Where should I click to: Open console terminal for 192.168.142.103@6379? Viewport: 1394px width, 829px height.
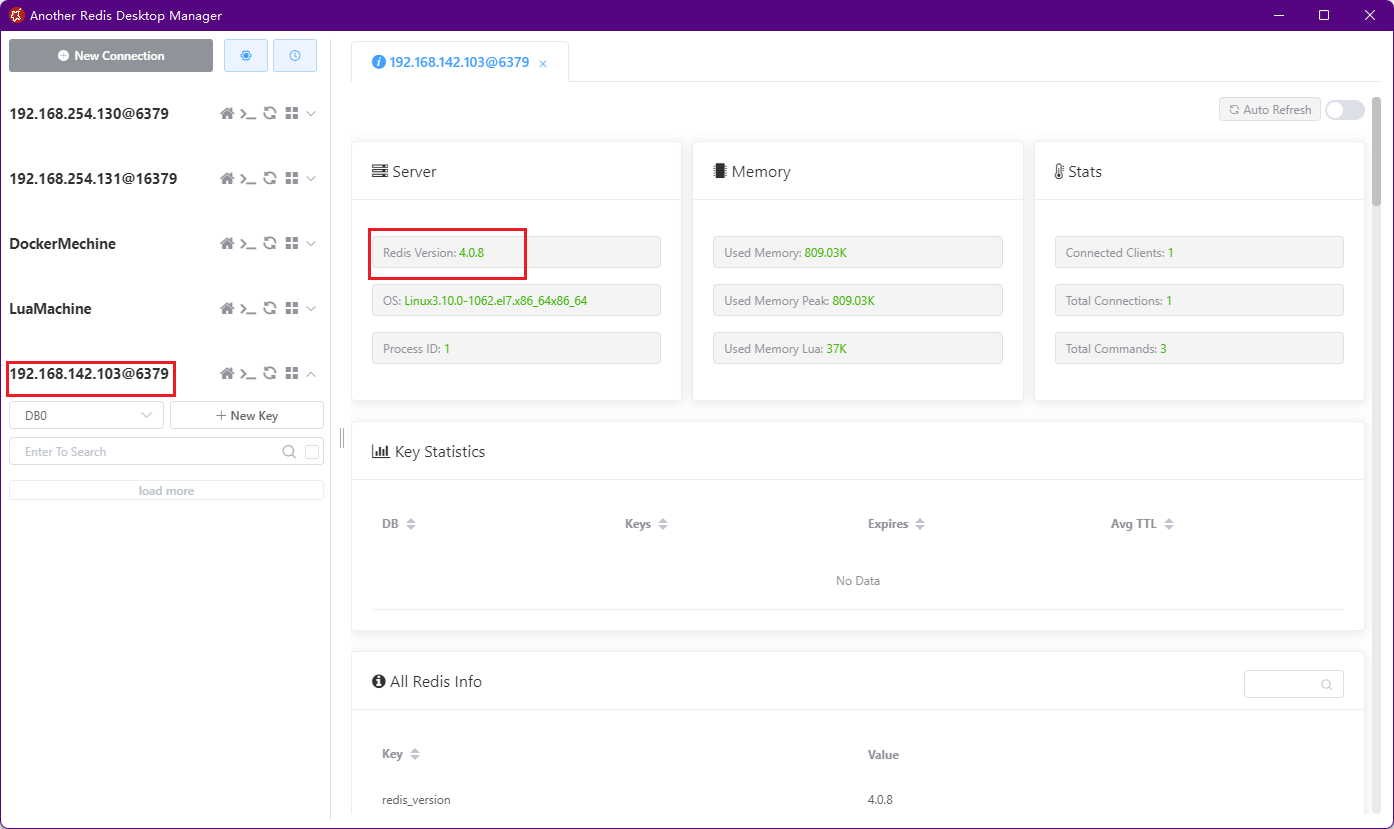(248, 374)
